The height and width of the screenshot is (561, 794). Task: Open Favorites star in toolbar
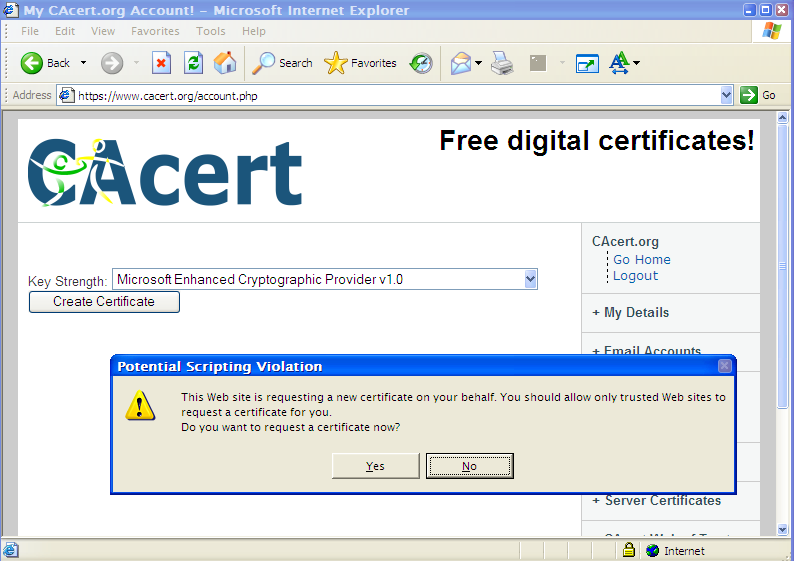tap(361, 63)
